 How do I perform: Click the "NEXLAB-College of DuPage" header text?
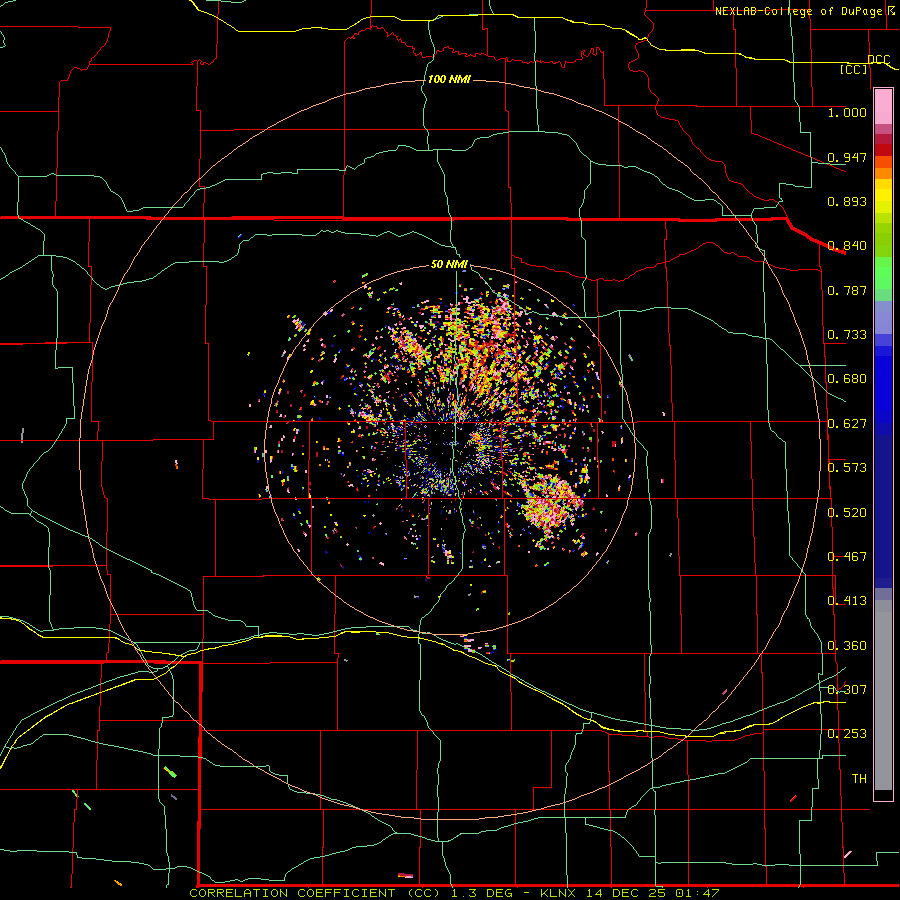pyautogui.click(x=798, y=11)
